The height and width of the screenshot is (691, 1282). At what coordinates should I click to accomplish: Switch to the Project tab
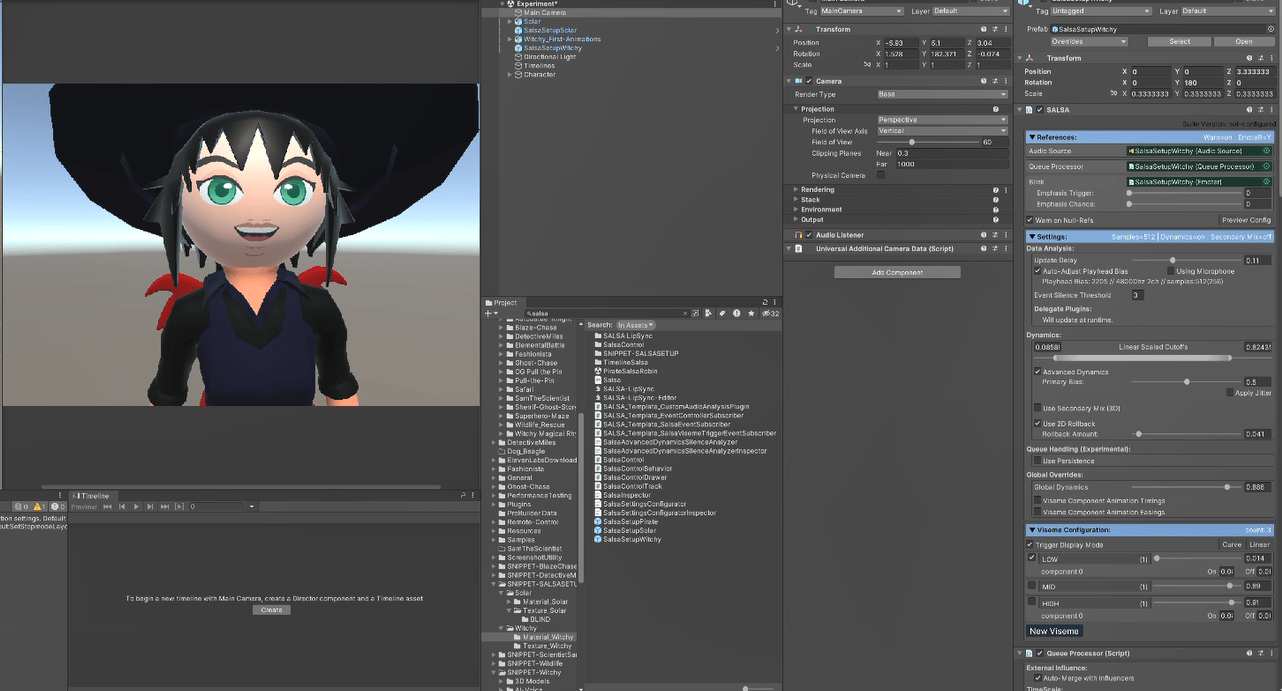pyautogui.click(x=502, y=303)
